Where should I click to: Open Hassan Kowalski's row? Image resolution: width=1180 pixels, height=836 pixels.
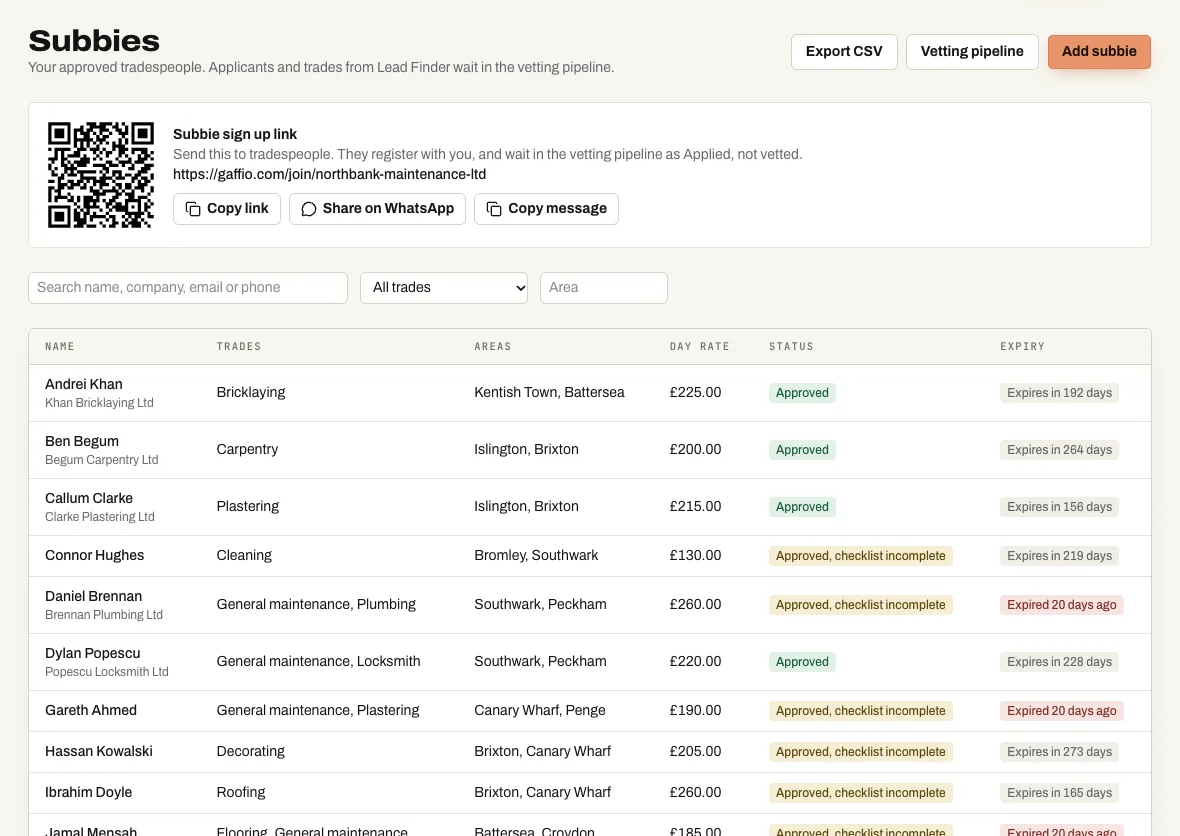pyautogui.click(x=590, y=752)
